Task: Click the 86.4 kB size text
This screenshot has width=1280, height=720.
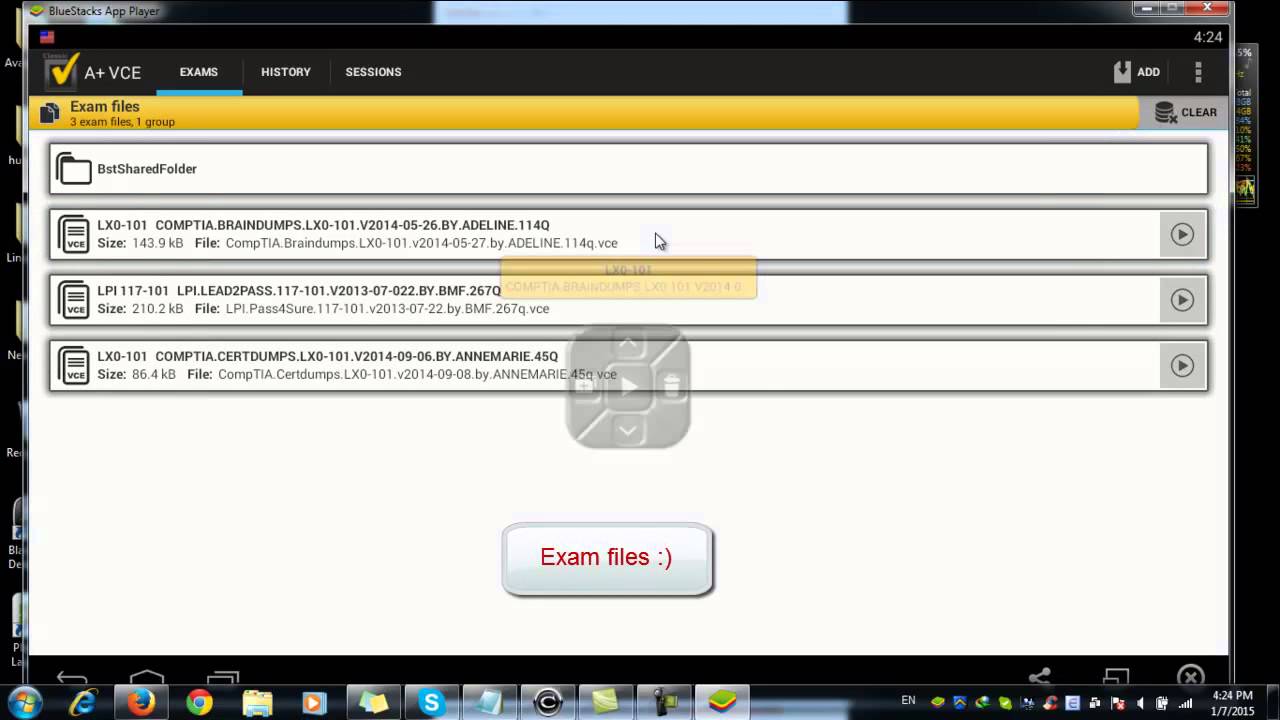Action: click(153, 375)
